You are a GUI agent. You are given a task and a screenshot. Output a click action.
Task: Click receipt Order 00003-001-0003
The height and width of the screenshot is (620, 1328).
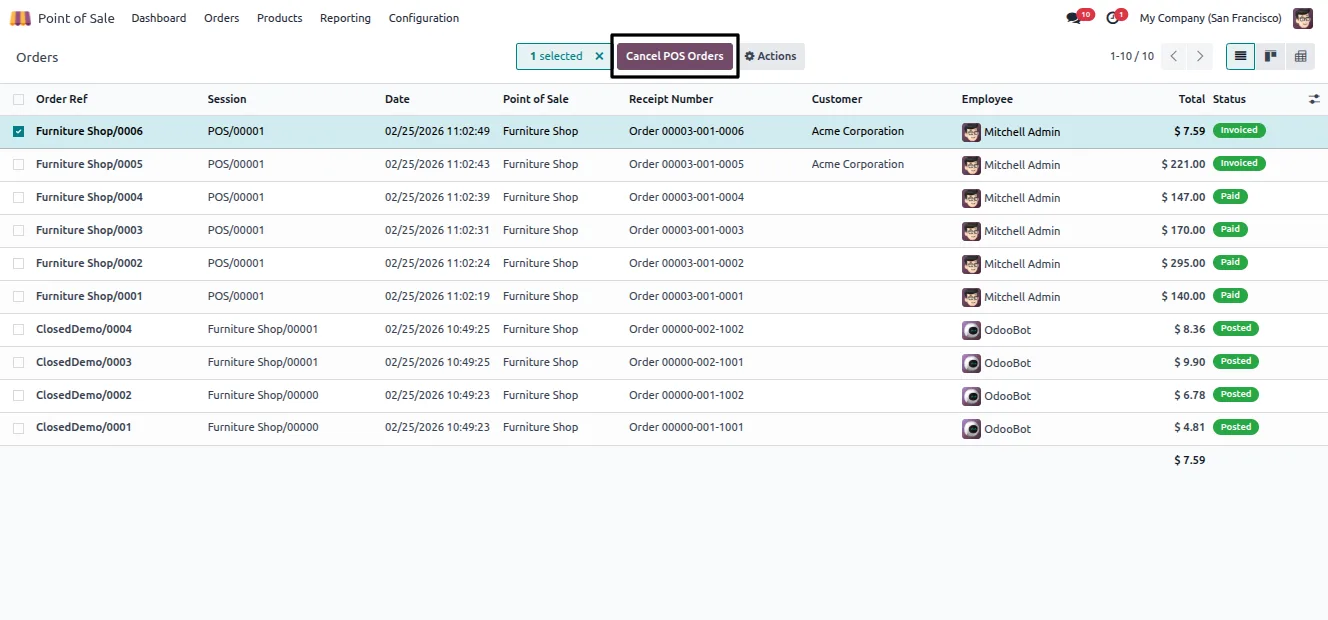pos(686,230)
